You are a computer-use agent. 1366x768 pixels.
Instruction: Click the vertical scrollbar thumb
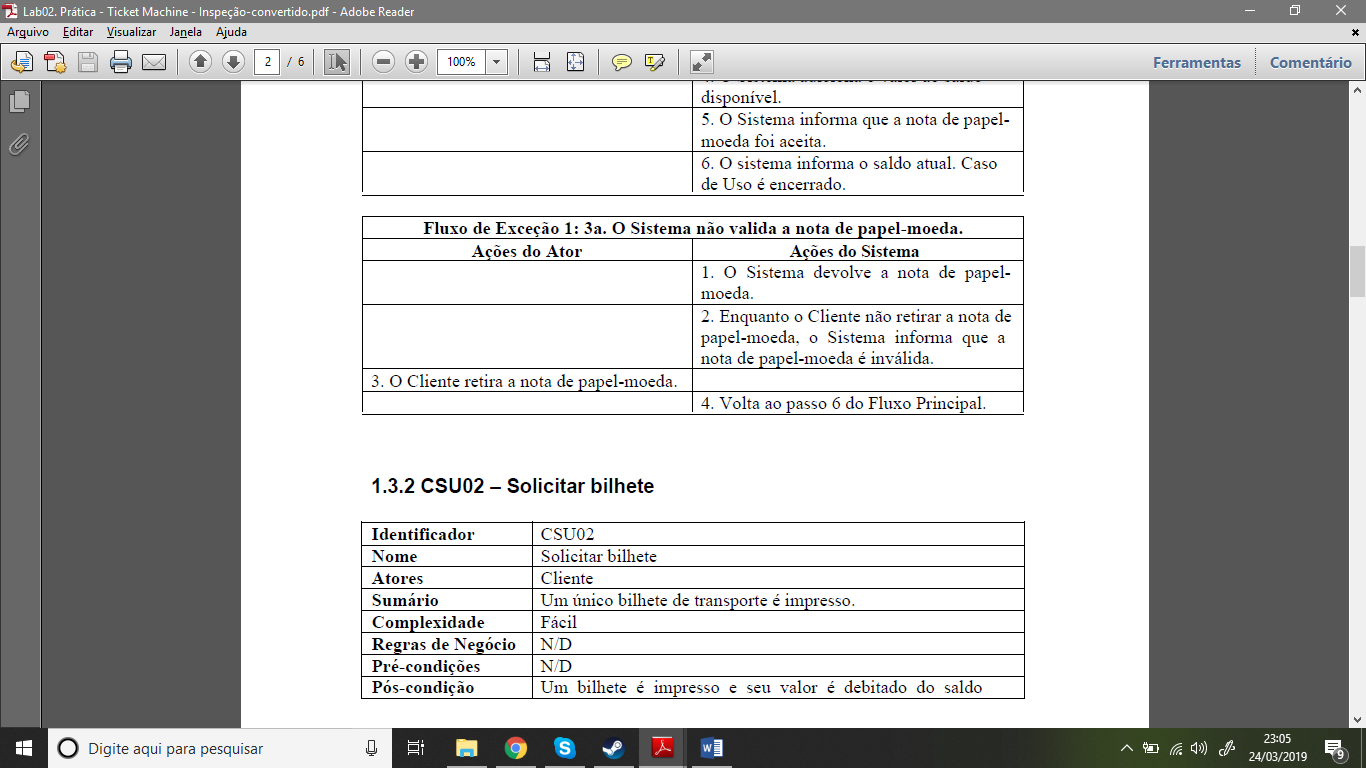coord(1357,271)
